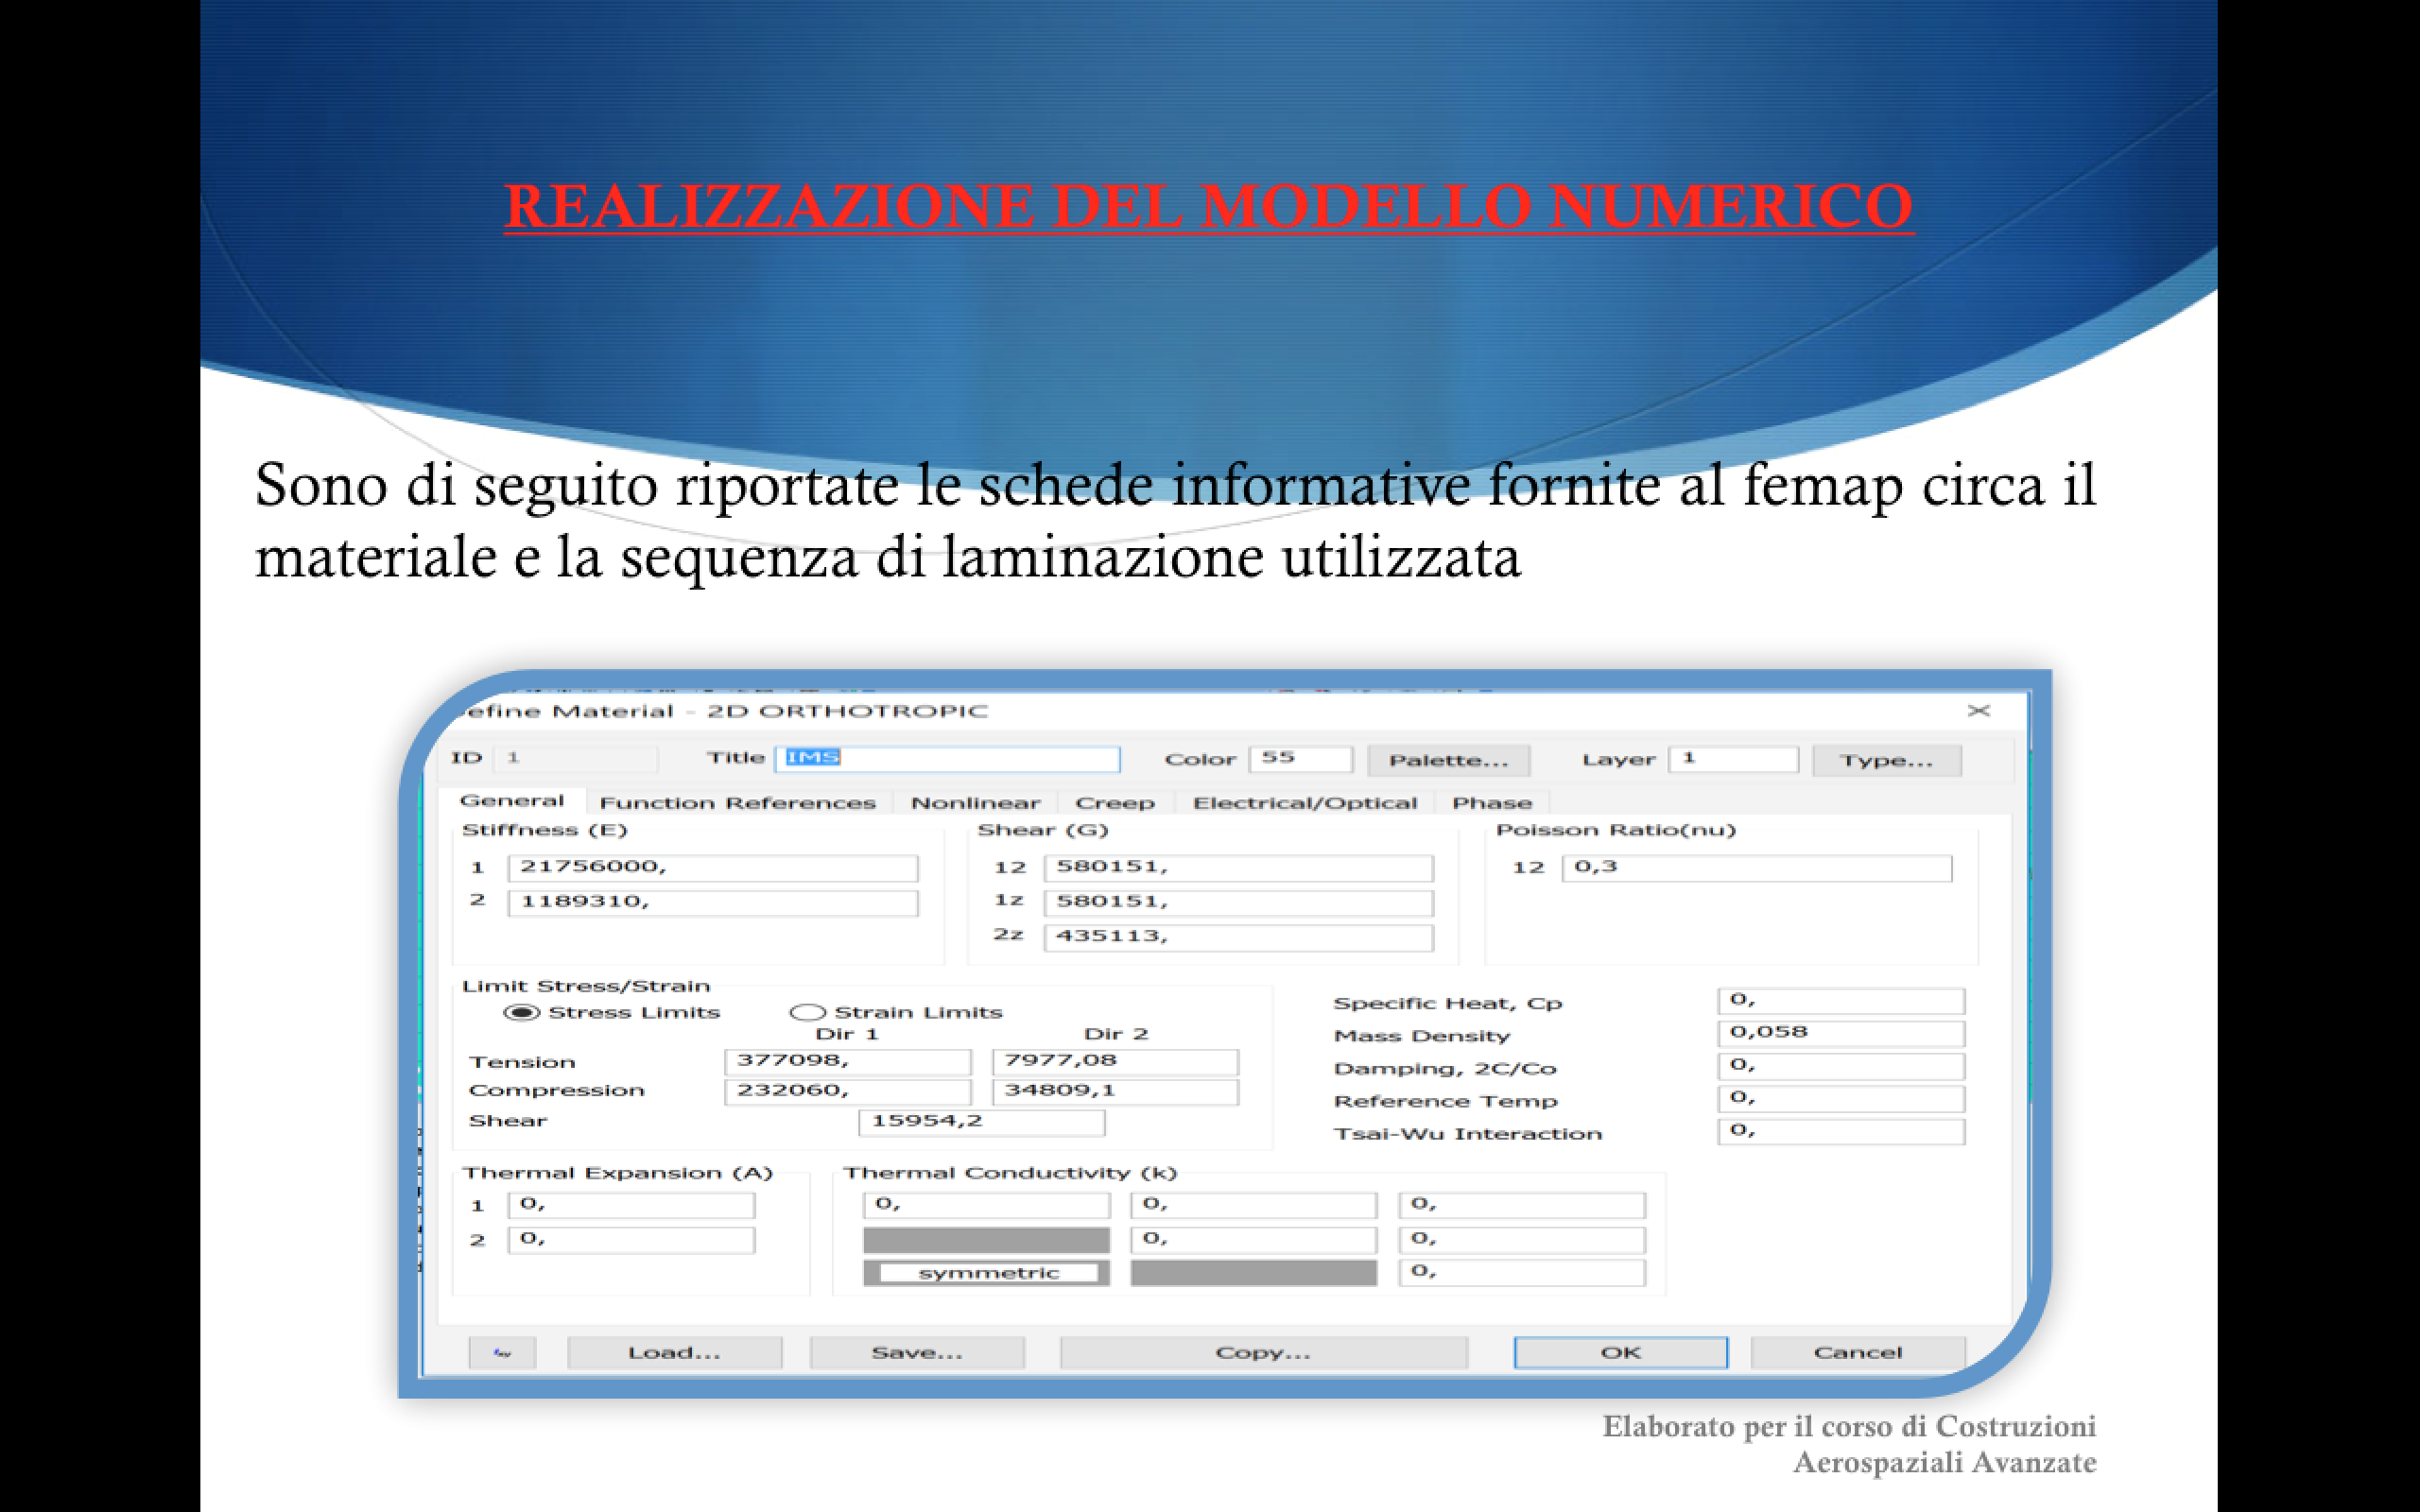Open the Creep tab
The image size is (2420, 1512).
1114,803
